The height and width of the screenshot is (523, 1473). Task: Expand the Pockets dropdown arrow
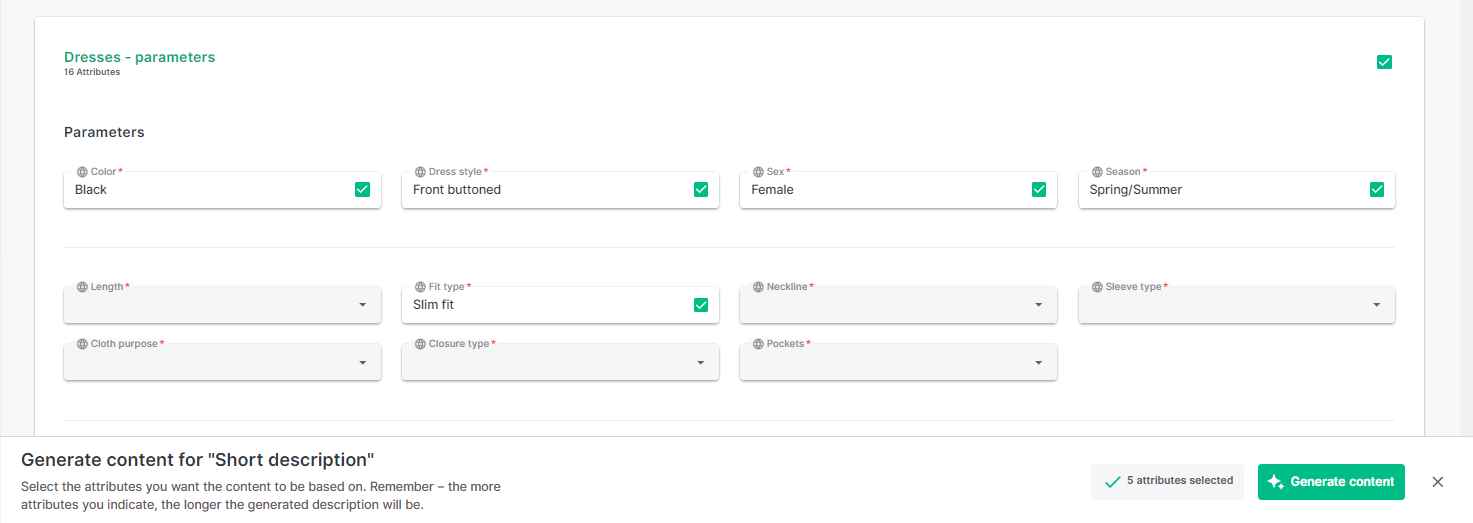(x=1038, y=362)
